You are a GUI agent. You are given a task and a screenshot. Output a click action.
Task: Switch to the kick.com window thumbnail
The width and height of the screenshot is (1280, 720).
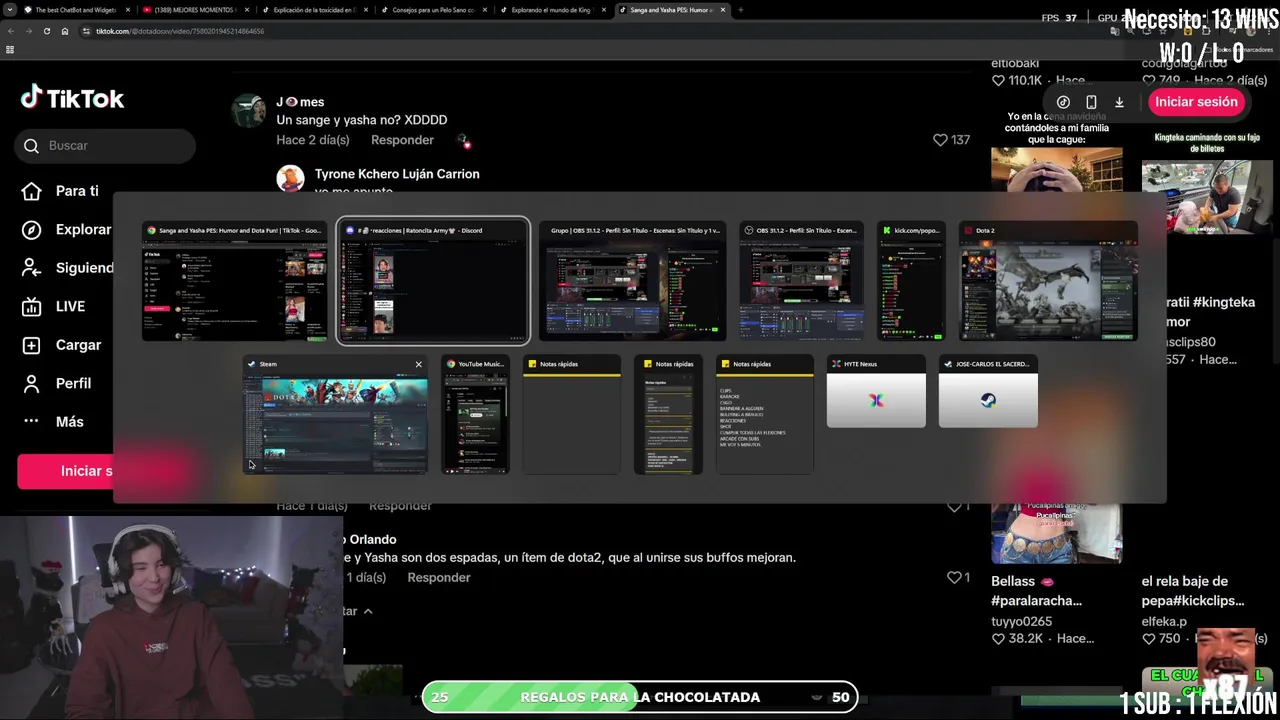click(x=911, y=281)
